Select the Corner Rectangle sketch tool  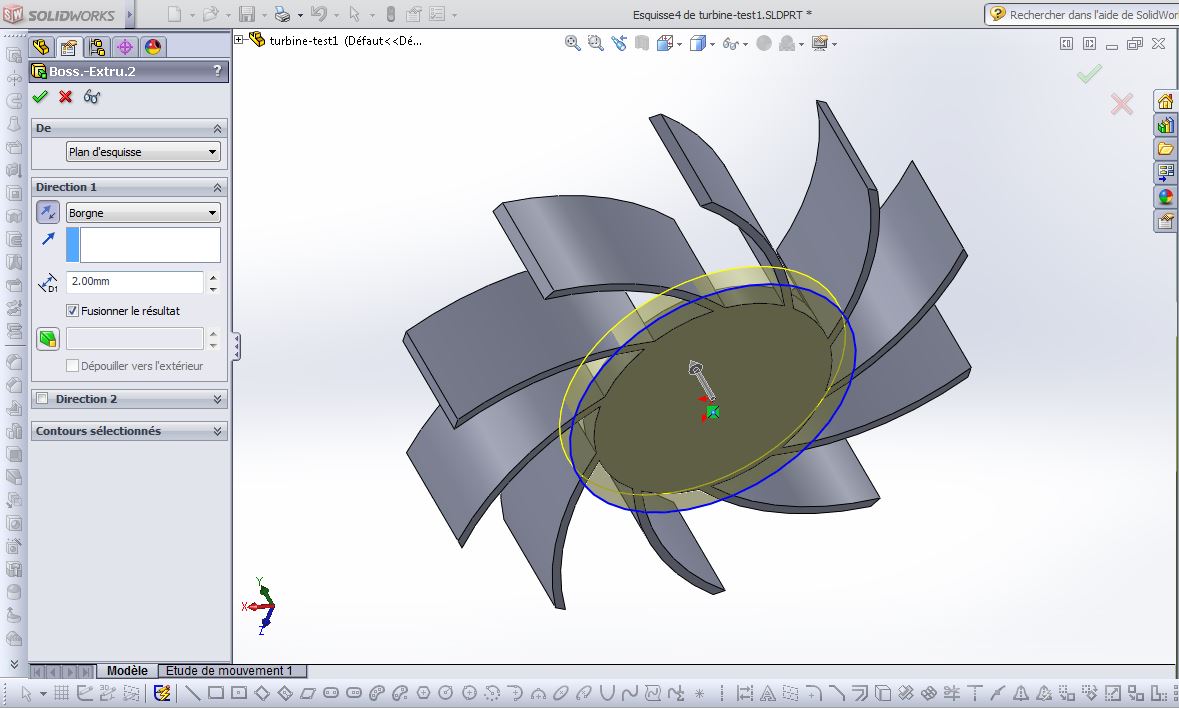pos(216,692)
